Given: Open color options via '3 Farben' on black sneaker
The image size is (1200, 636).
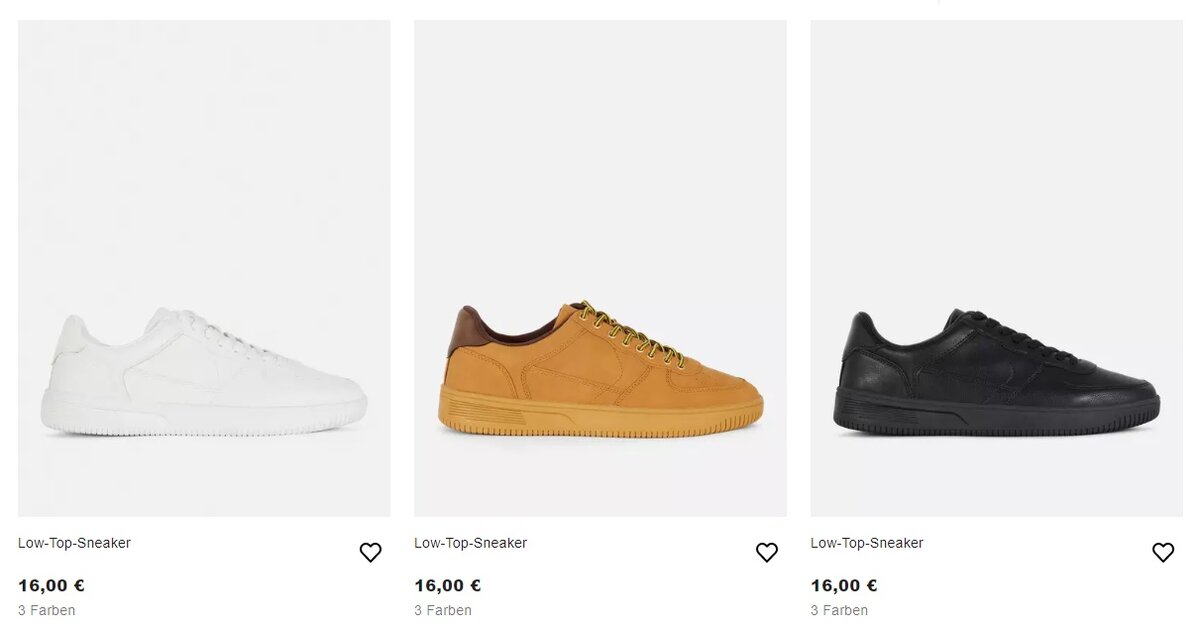Looking at the screenshot, I should coord(839,609).
